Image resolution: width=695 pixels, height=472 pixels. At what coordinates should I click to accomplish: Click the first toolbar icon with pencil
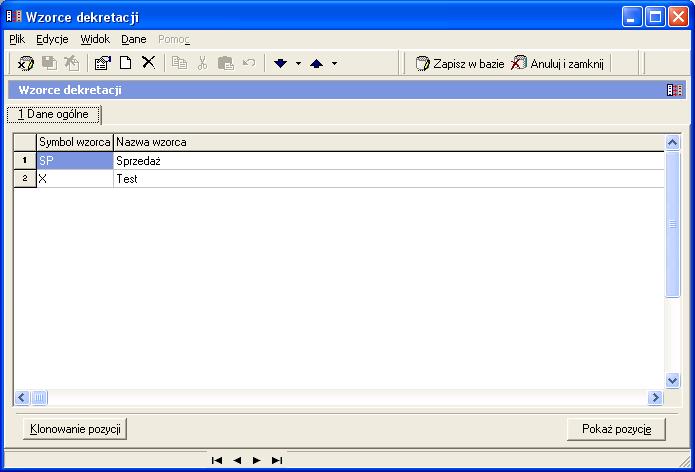[26, 63]
